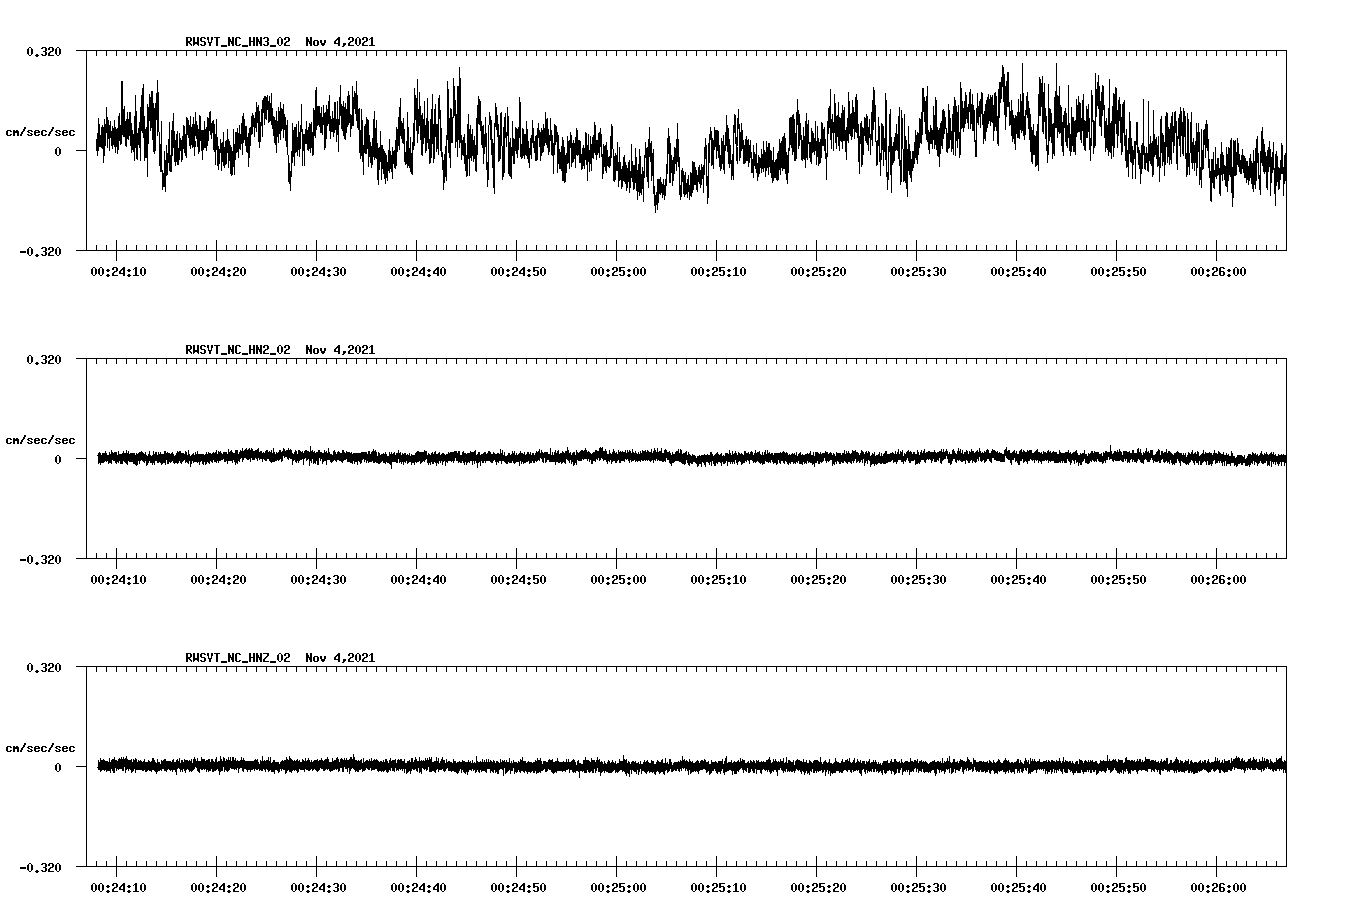Select the 00:25:50 time label under HN3 plot
The height and width of the screenshot is (924, 1358).
point(1119,272)
